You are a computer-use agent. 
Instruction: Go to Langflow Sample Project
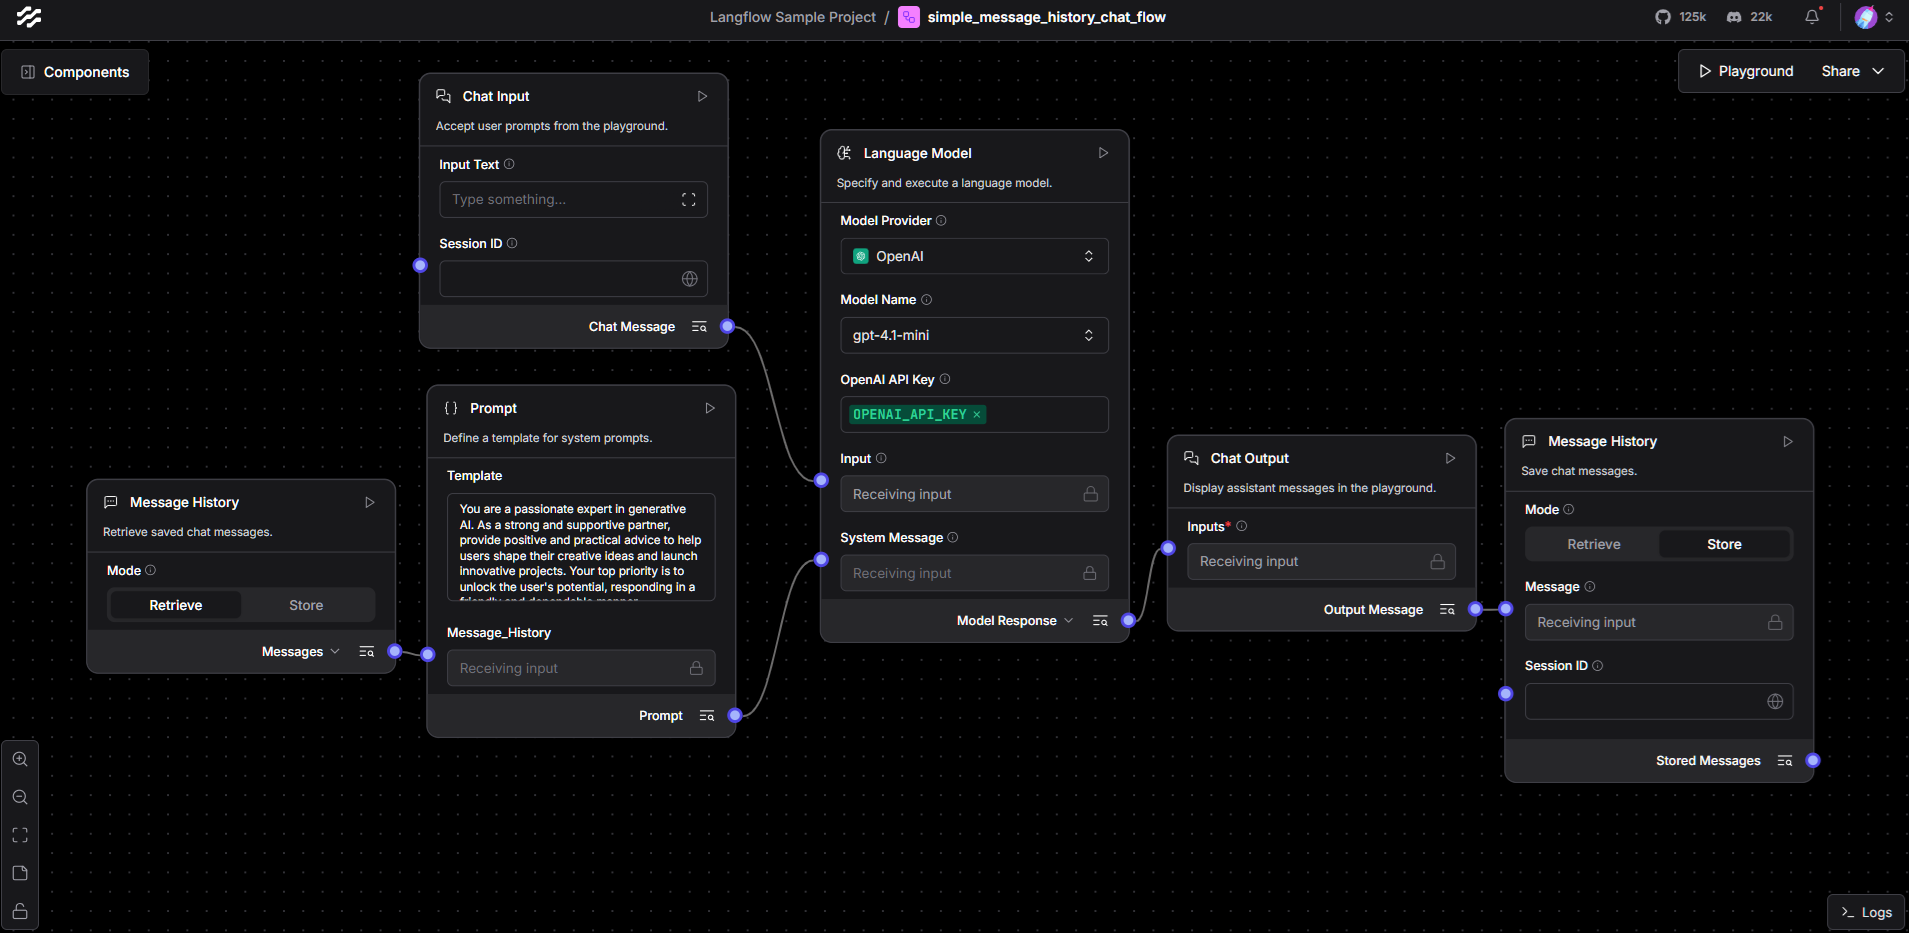(x=792, y=17)
